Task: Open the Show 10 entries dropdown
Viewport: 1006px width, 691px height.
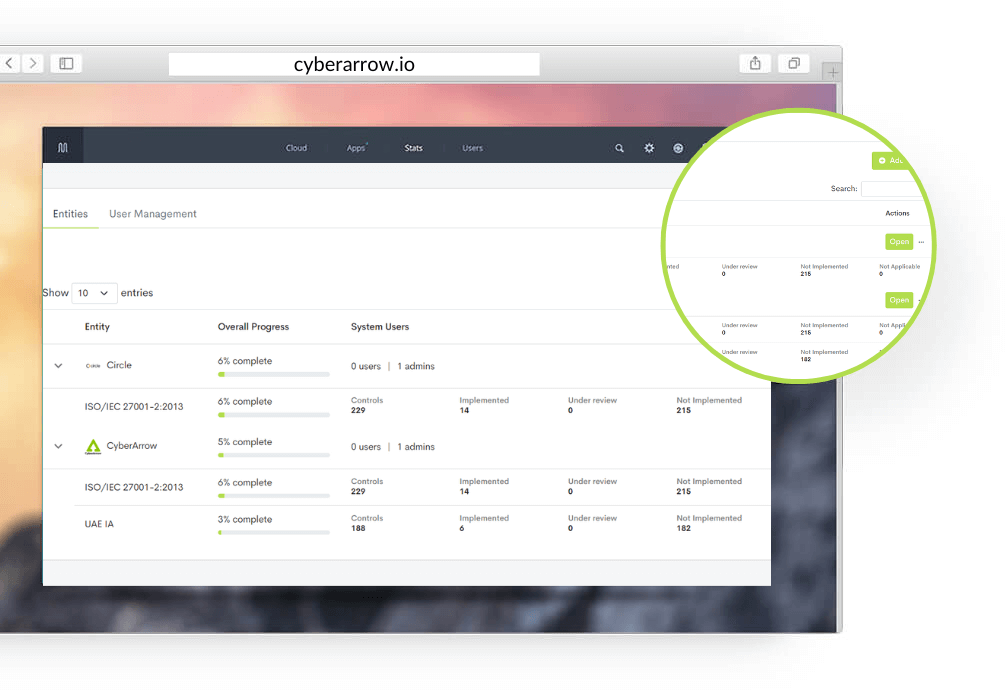Action: (94, 293)
